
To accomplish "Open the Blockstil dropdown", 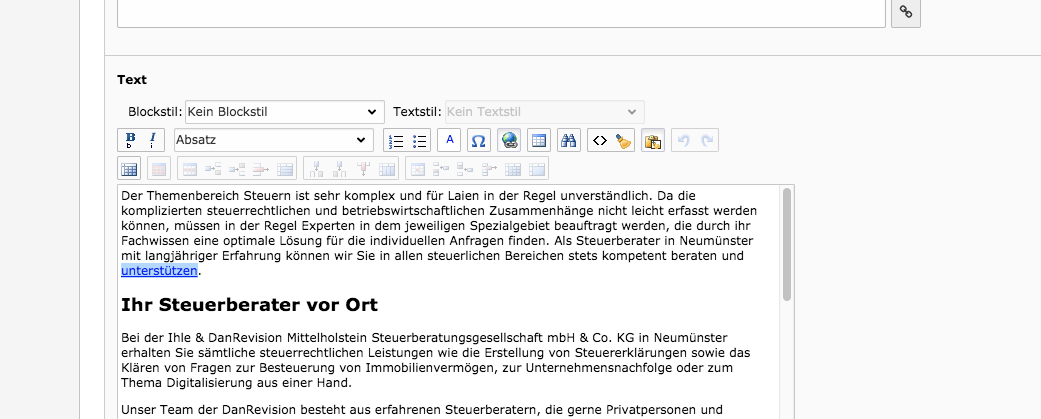I will [x=284, y=112].
